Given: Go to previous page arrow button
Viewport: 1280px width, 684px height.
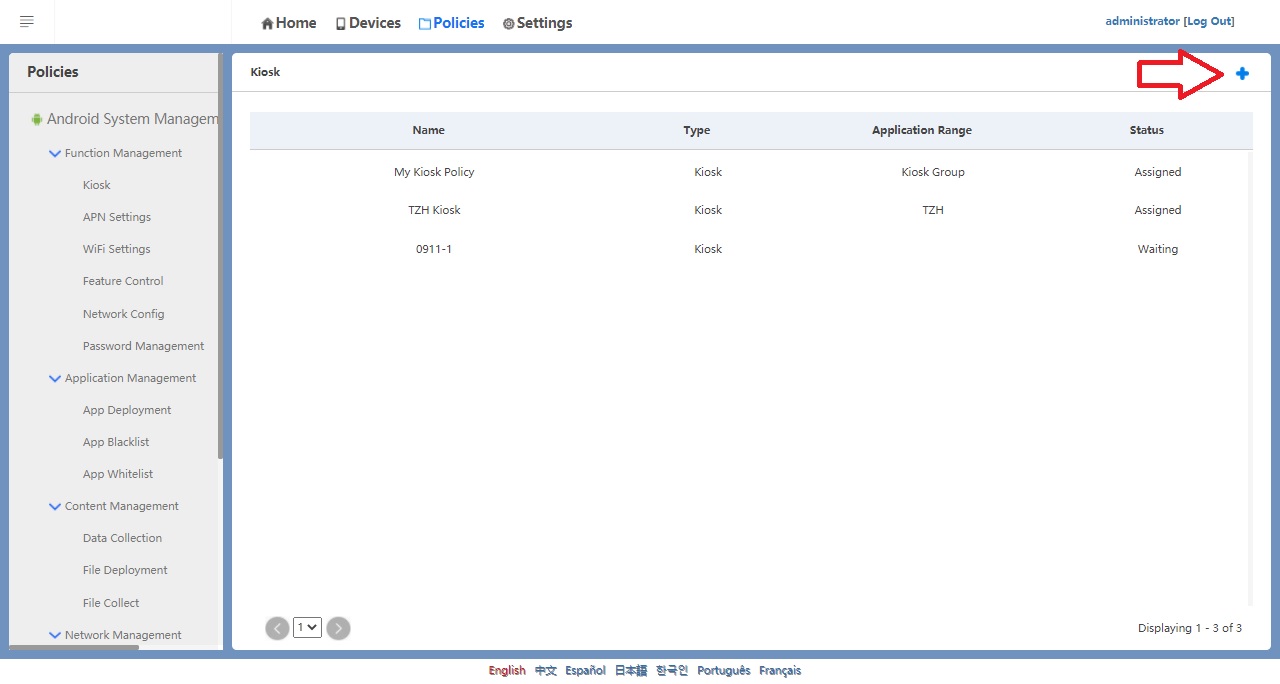Looking at the screenshot, I should click(277, 628).
